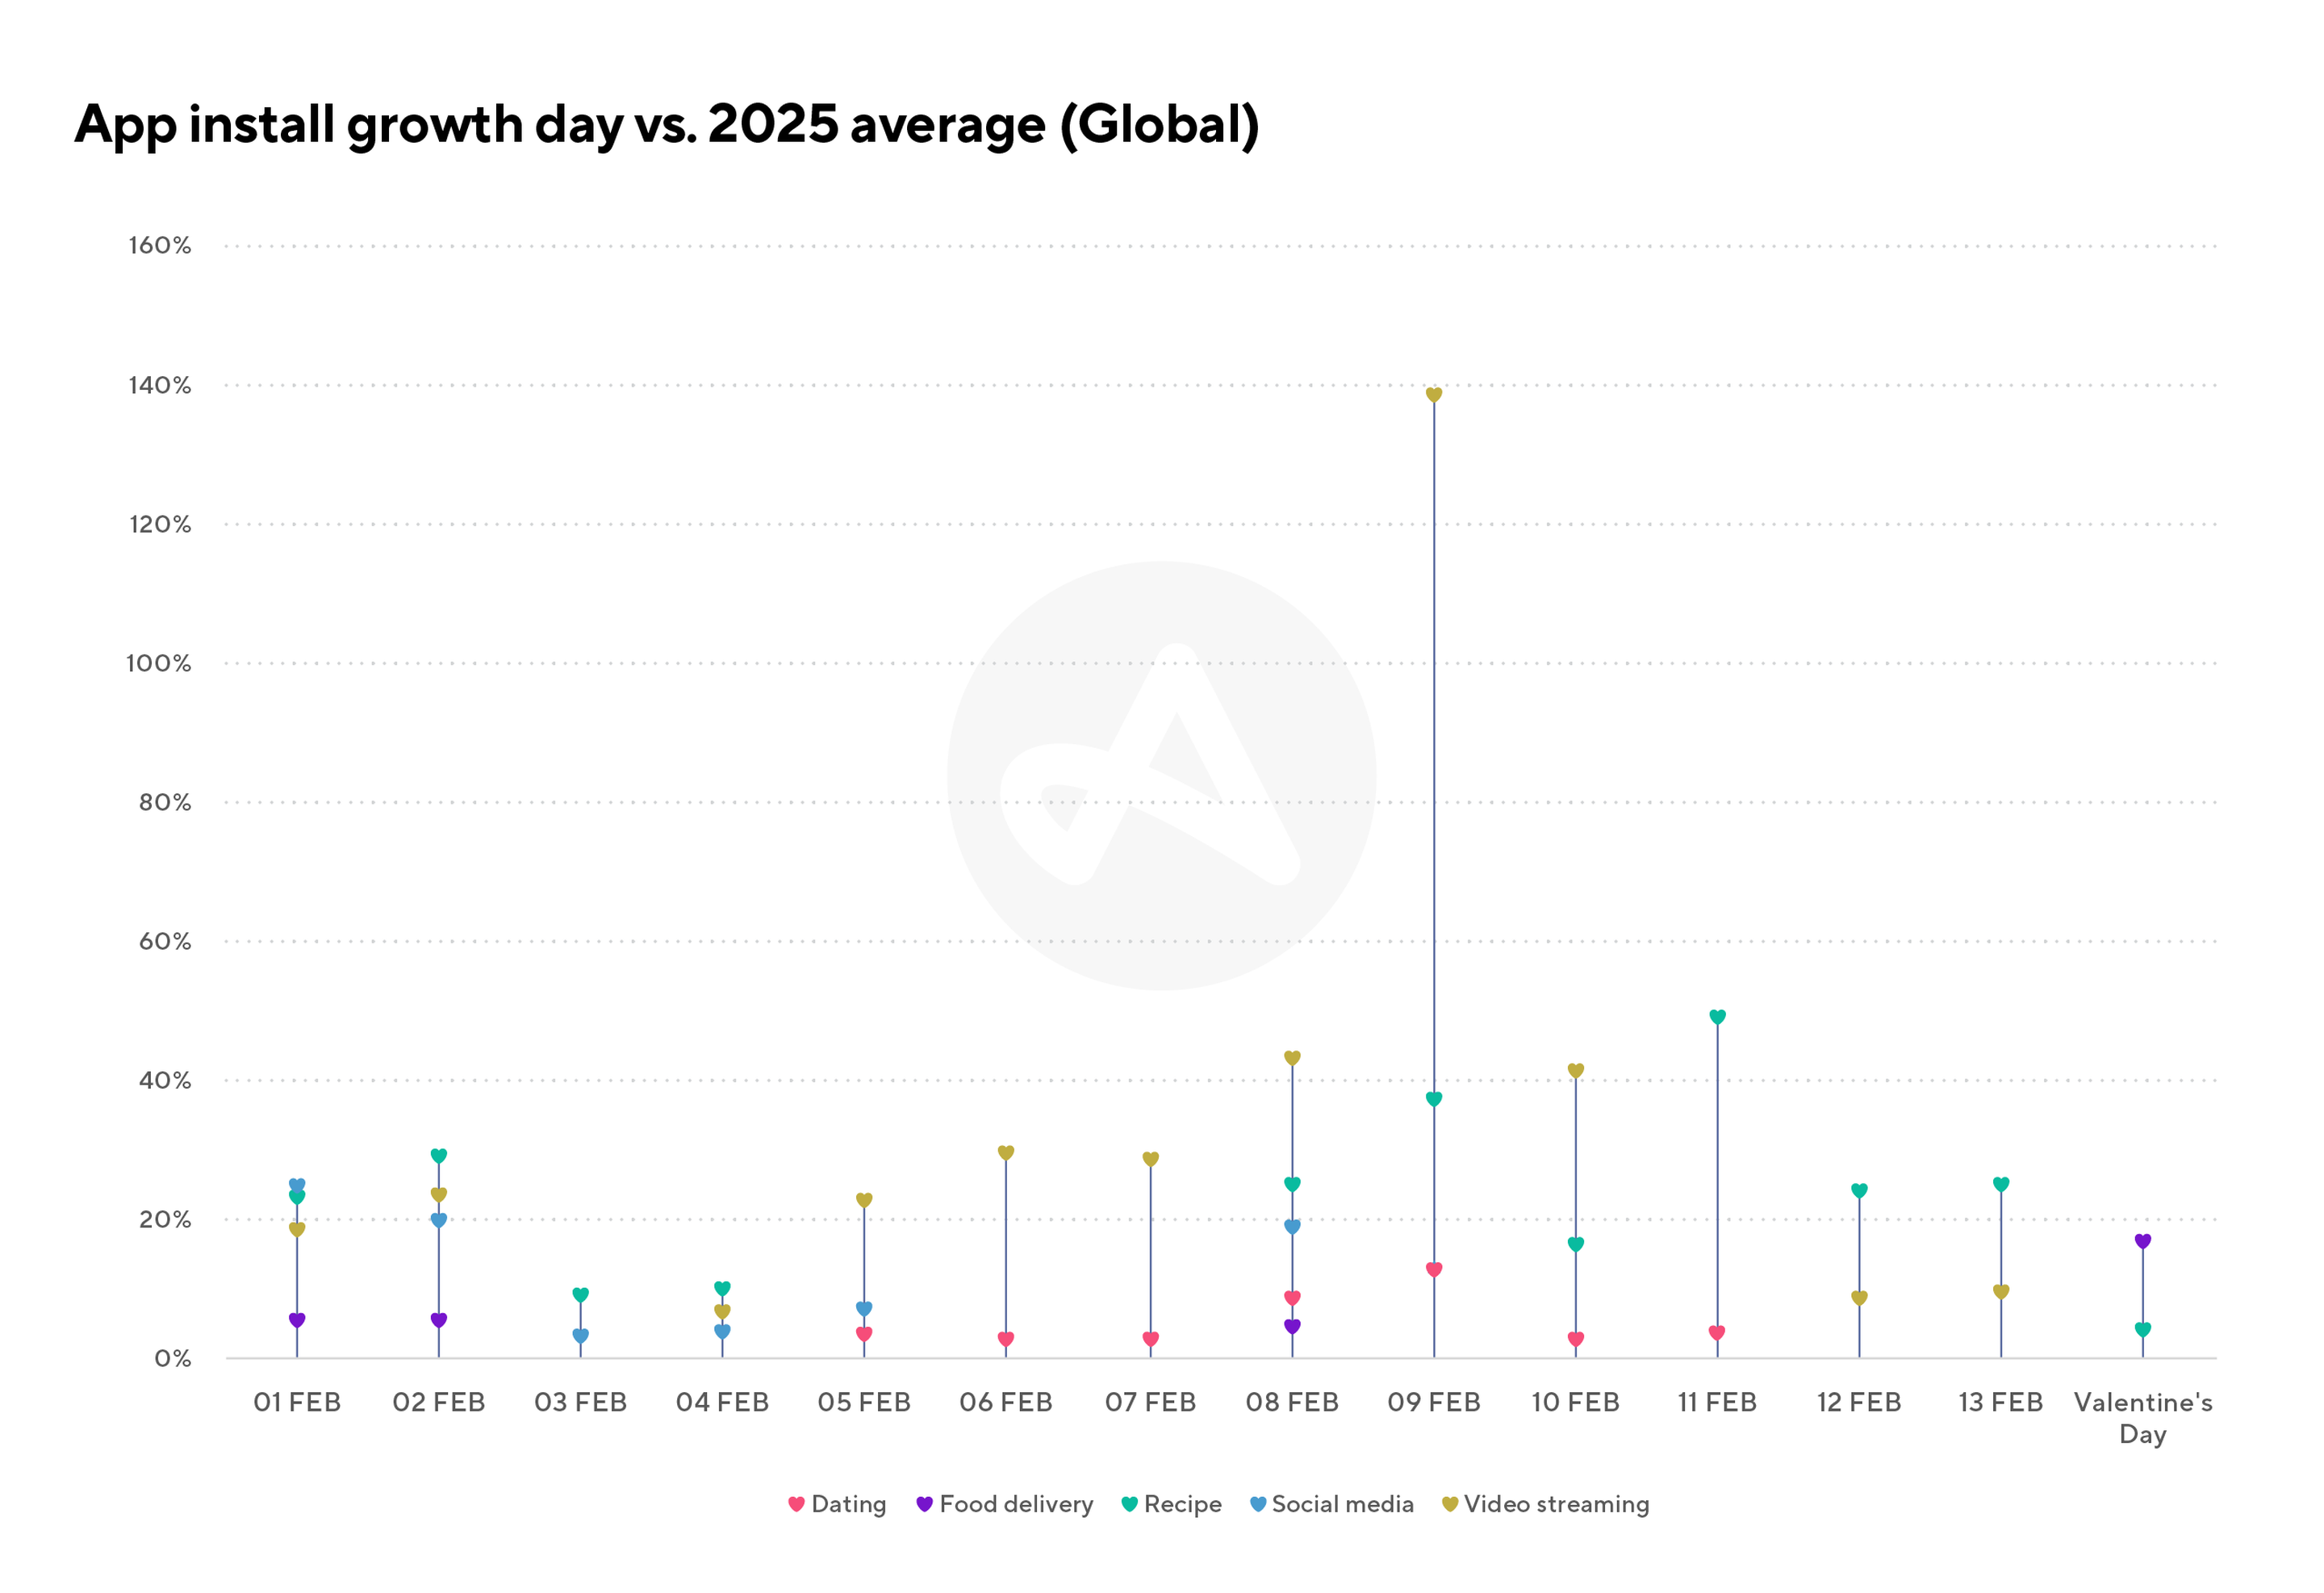Click the chart title text
The width and height of the screenshot is (2324, 1593).
[x=666, y=124]
